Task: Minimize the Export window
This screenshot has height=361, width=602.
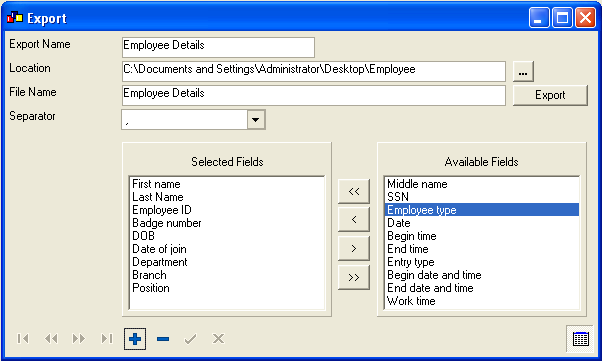Action: tap(539, 18)
